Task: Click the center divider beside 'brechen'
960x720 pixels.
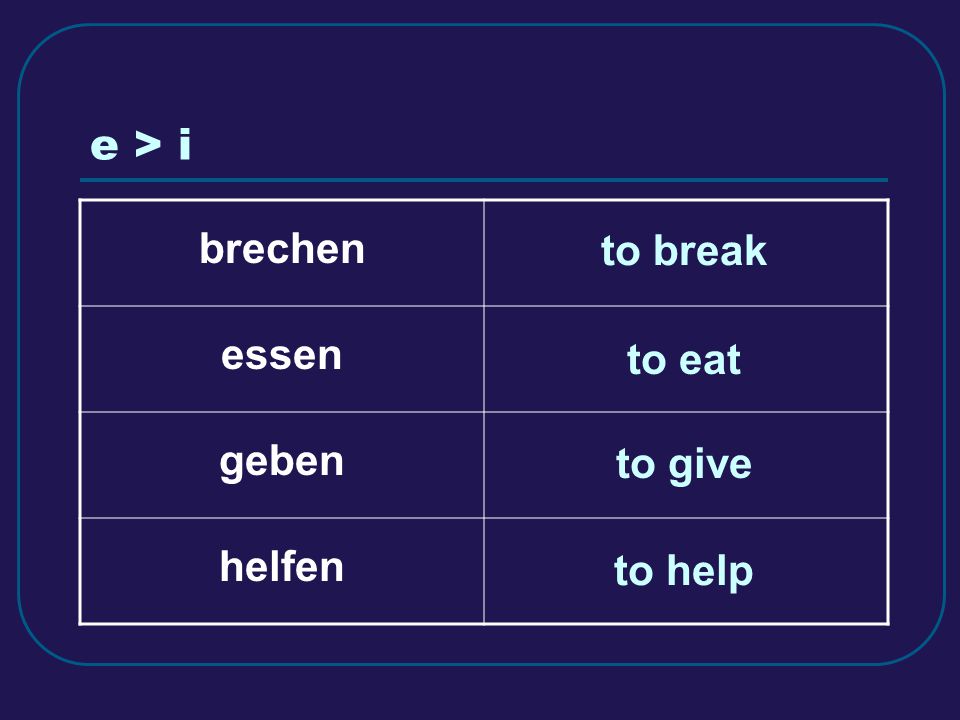Action: [484, 253]
